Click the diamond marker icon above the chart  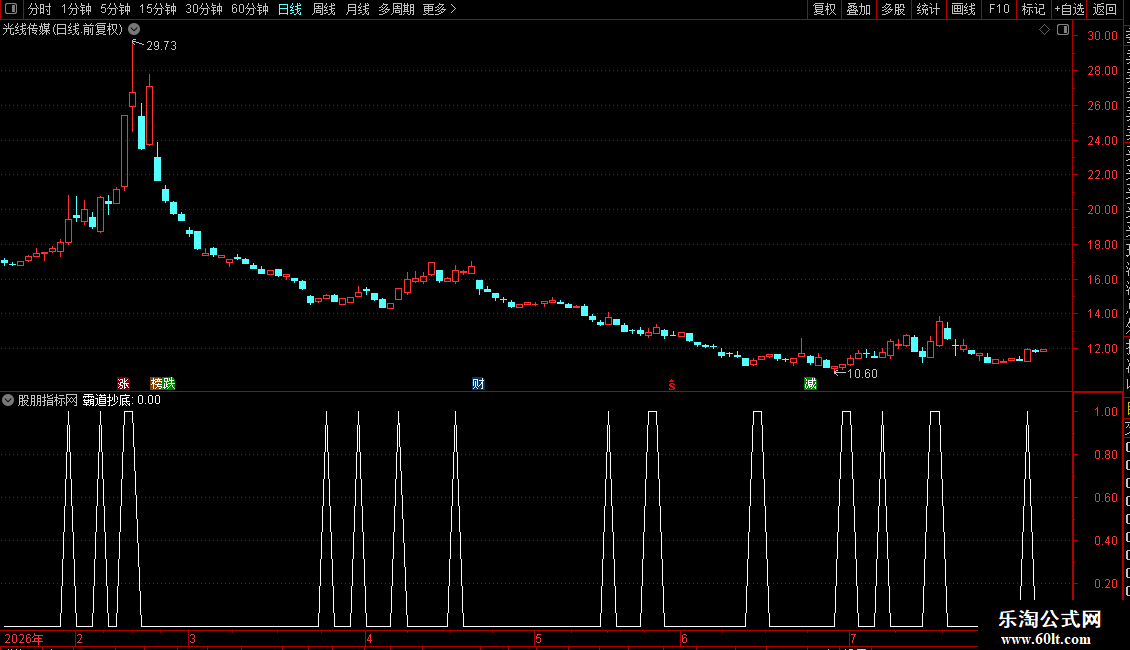tap(1044, 30)
